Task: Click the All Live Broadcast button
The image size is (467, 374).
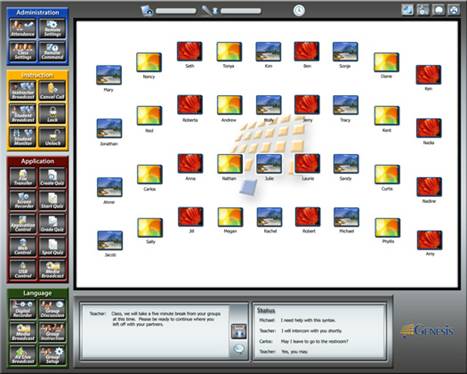Action: [x=23, y=355]
